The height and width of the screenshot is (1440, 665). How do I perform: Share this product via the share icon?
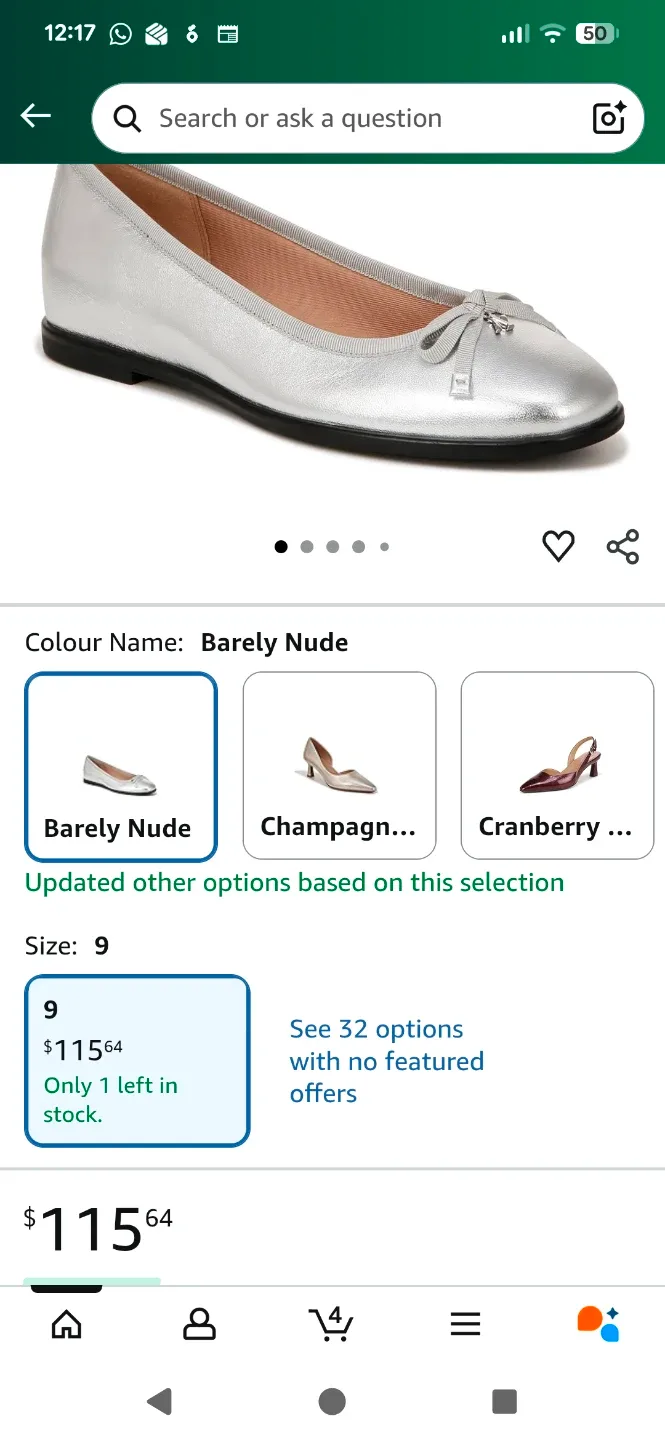(623, 546)
